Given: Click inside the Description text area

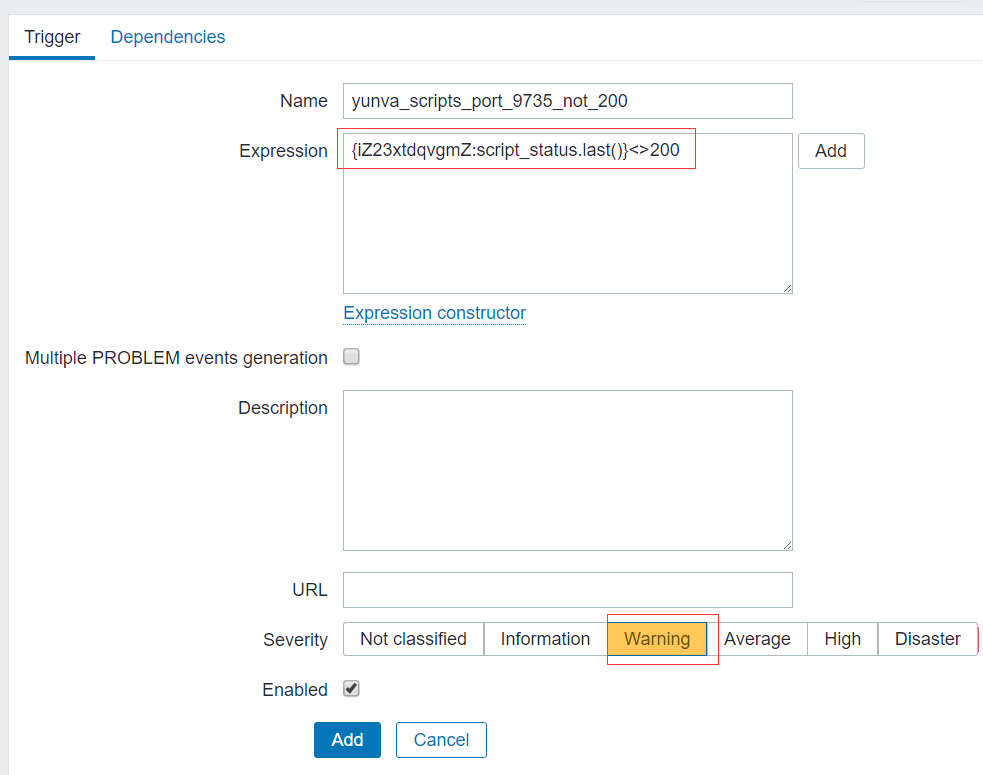Looking at the screenshot, I should pyautogui.click(x=567, y=470).
